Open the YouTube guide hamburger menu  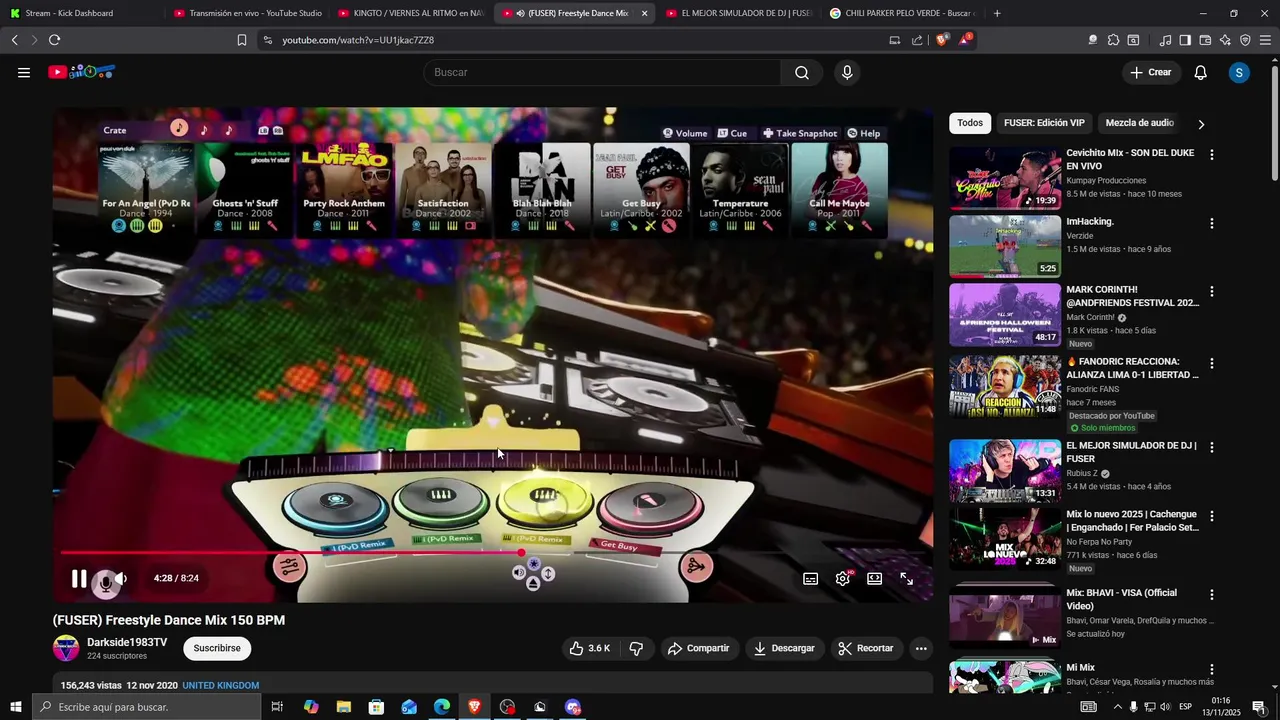coord(24,72)
